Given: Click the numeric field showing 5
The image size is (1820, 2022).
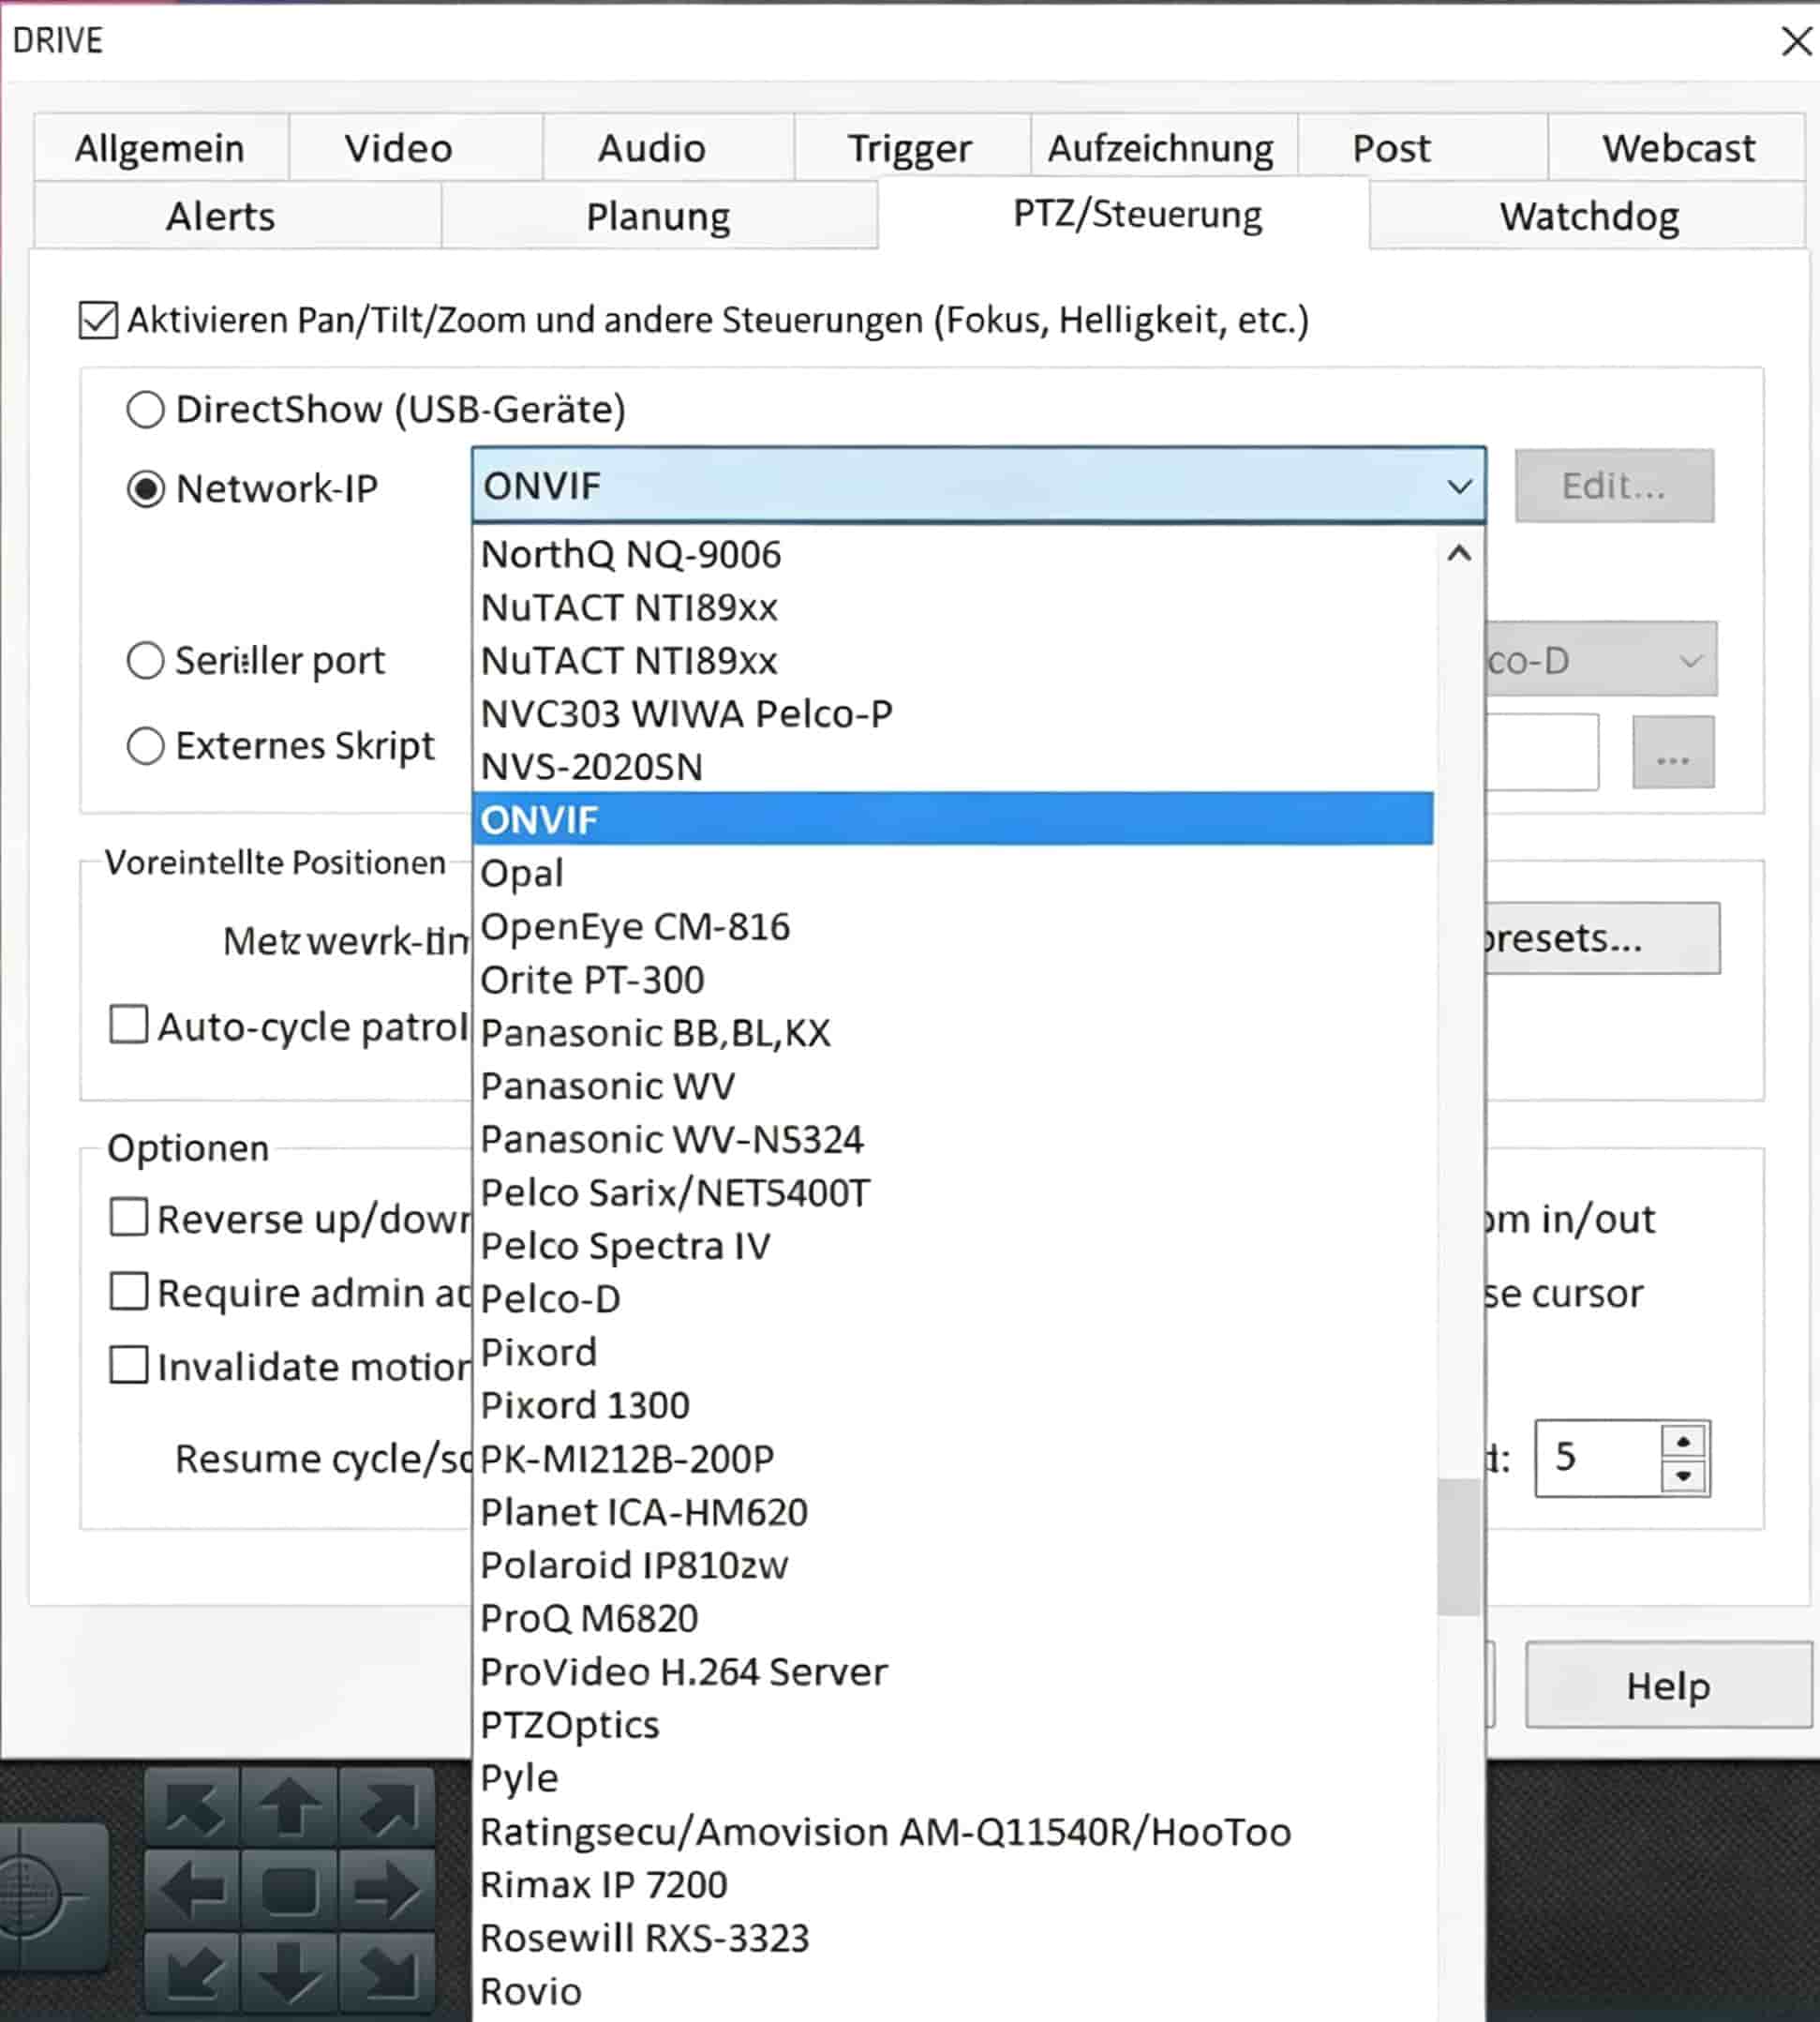Looking at the screenshot, I should [1598, 1458].
